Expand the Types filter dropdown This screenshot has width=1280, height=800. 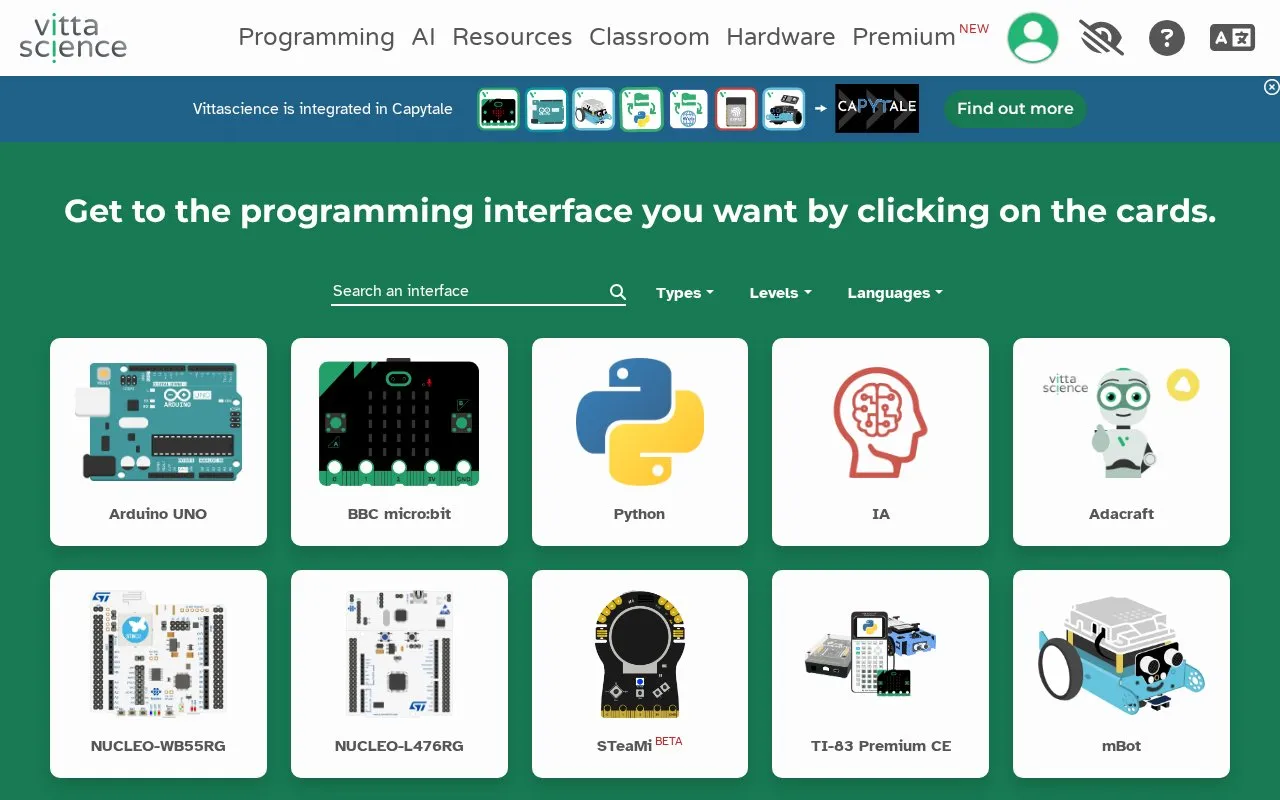[685, 293]
